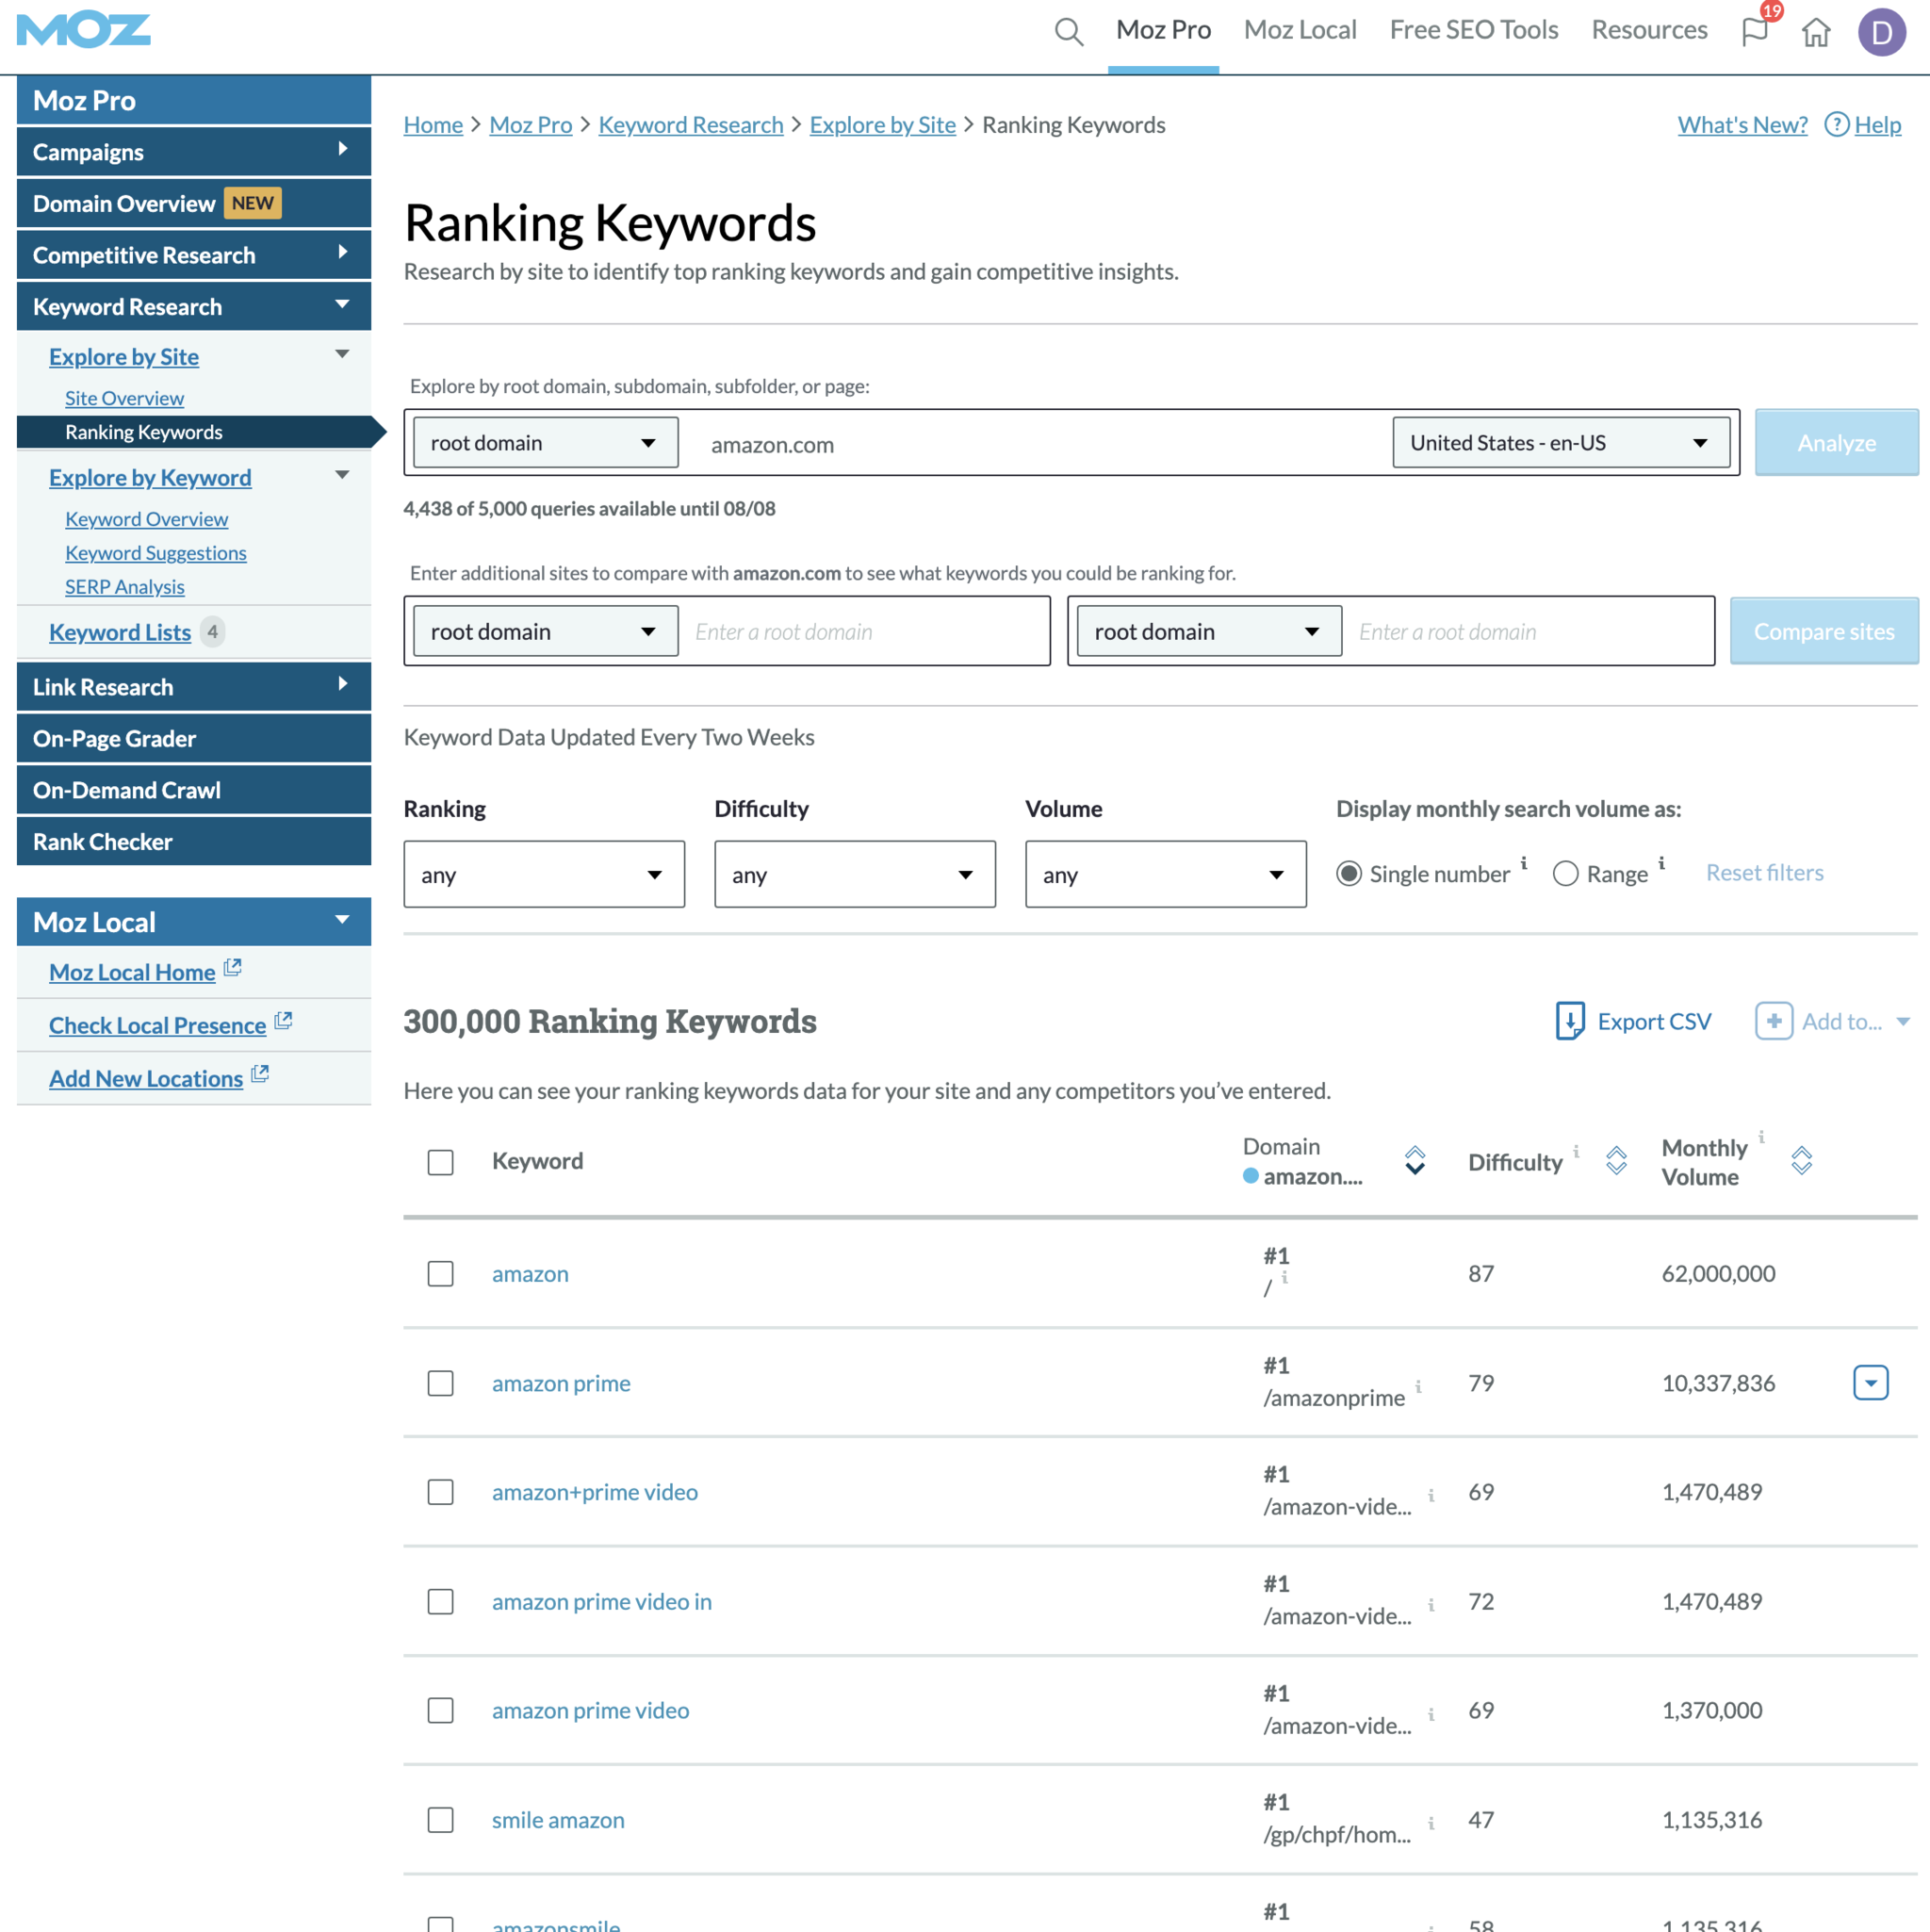Click '4,438 of 5,000 queries available' text
Screen dimensions: 1930x1932
point(590,509)
